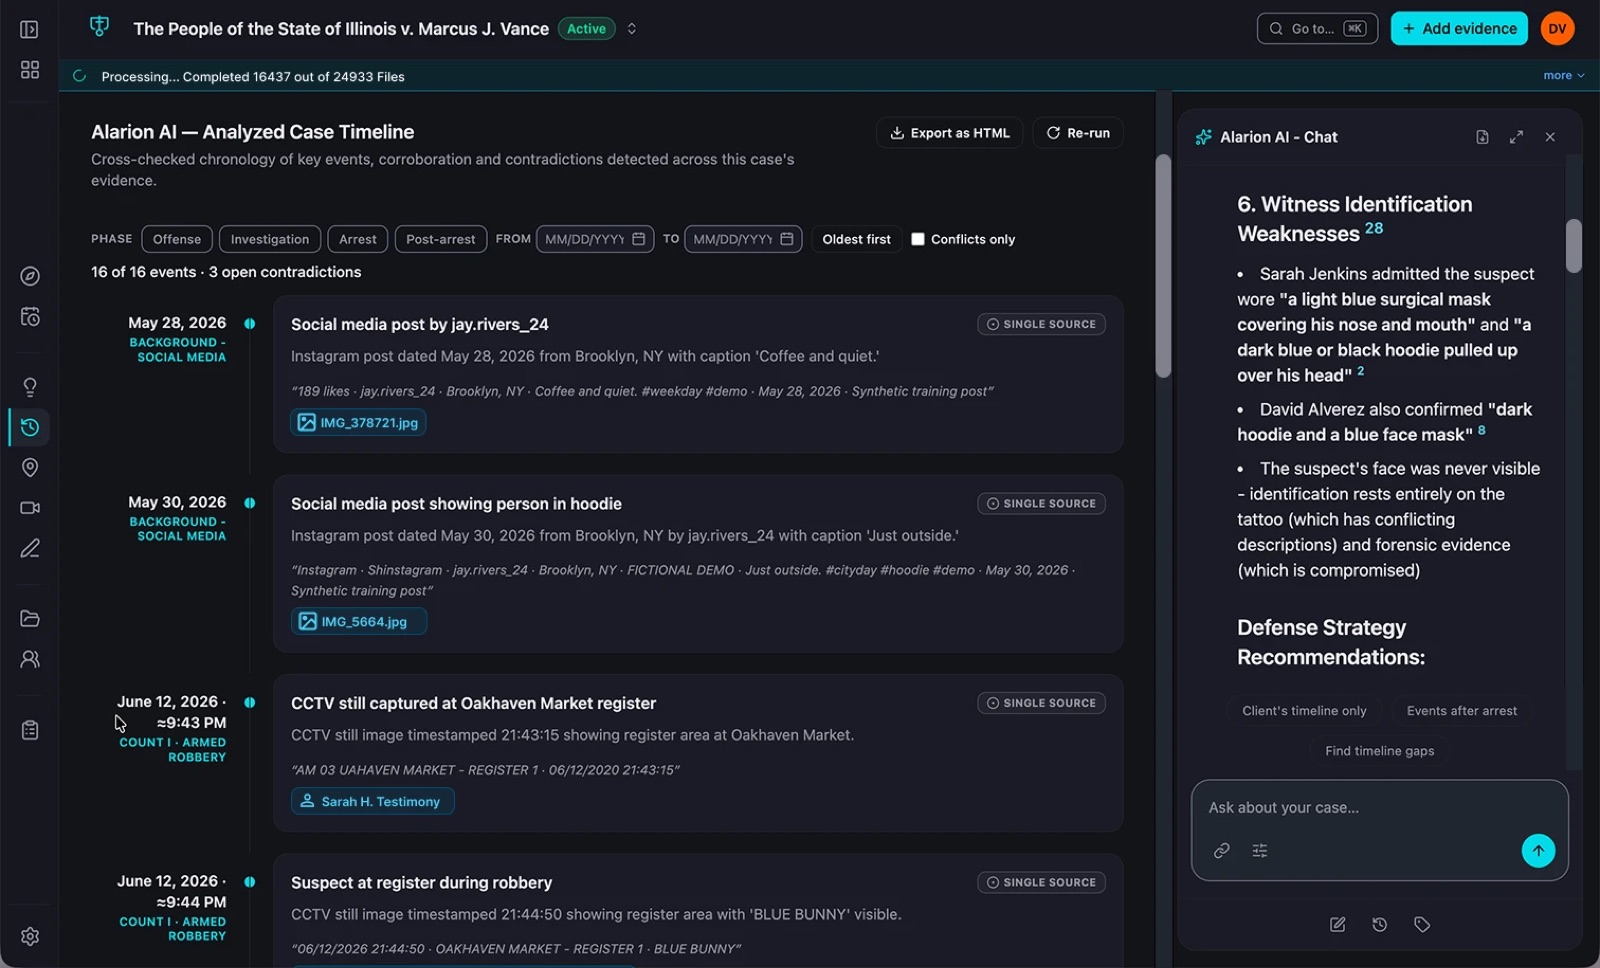The image size is (1600, 968).
Task: Open citation 28 on Witness Identification heading
Action: pos(1374,228)
